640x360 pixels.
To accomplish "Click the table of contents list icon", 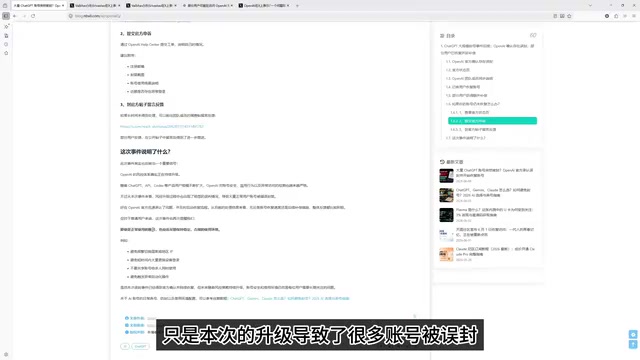I will 442,36.
